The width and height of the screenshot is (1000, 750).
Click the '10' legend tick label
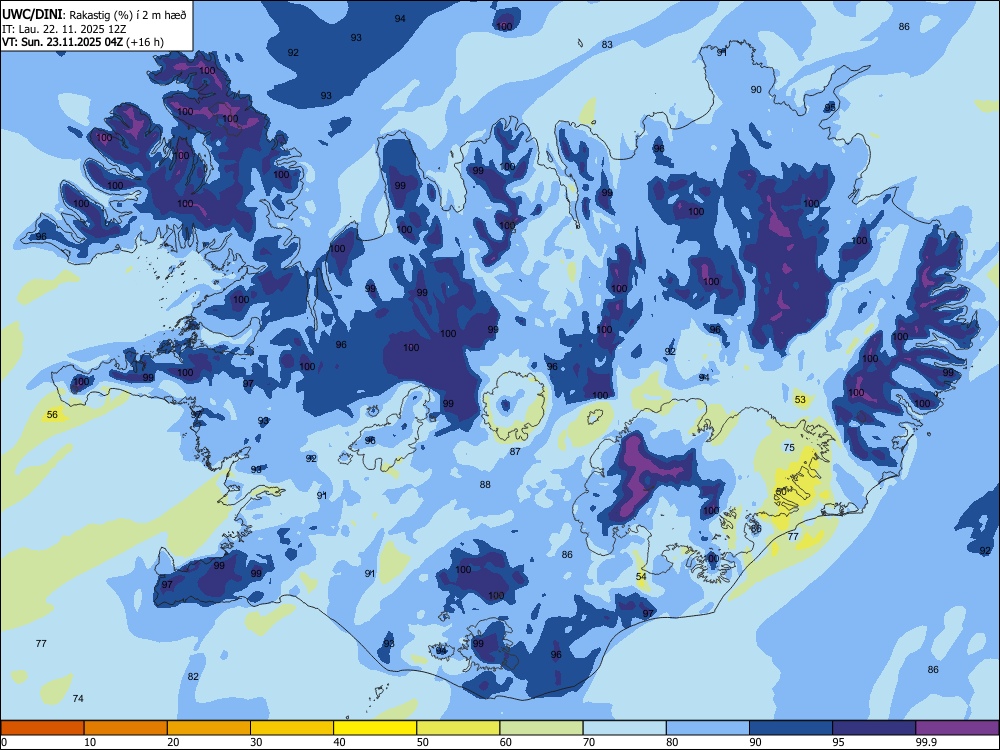pyautogui.click(x=90, y=742)
